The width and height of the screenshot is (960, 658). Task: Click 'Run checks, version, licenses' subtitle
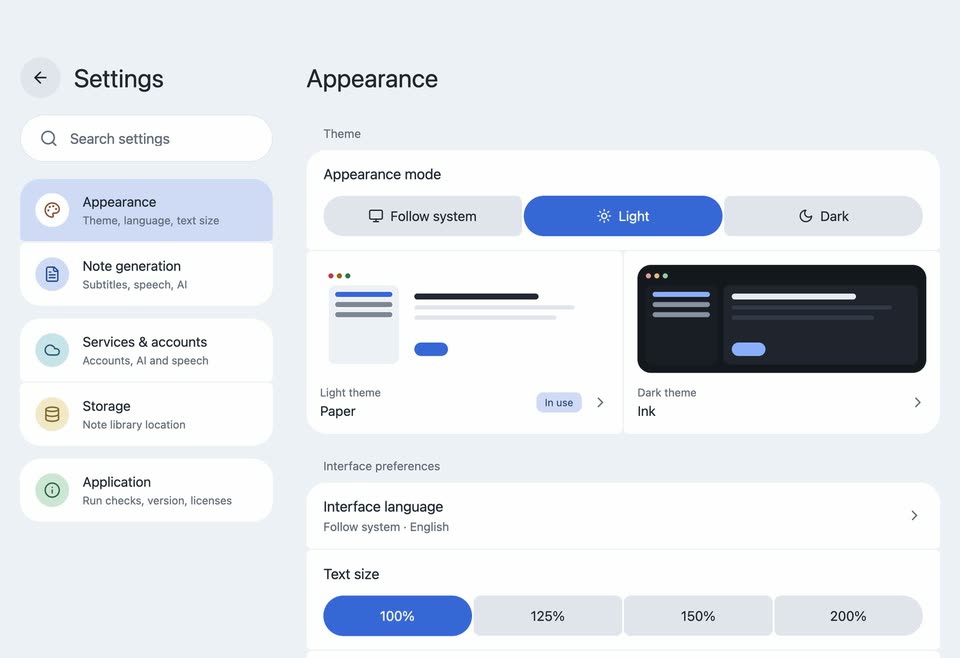coord(157,501)
